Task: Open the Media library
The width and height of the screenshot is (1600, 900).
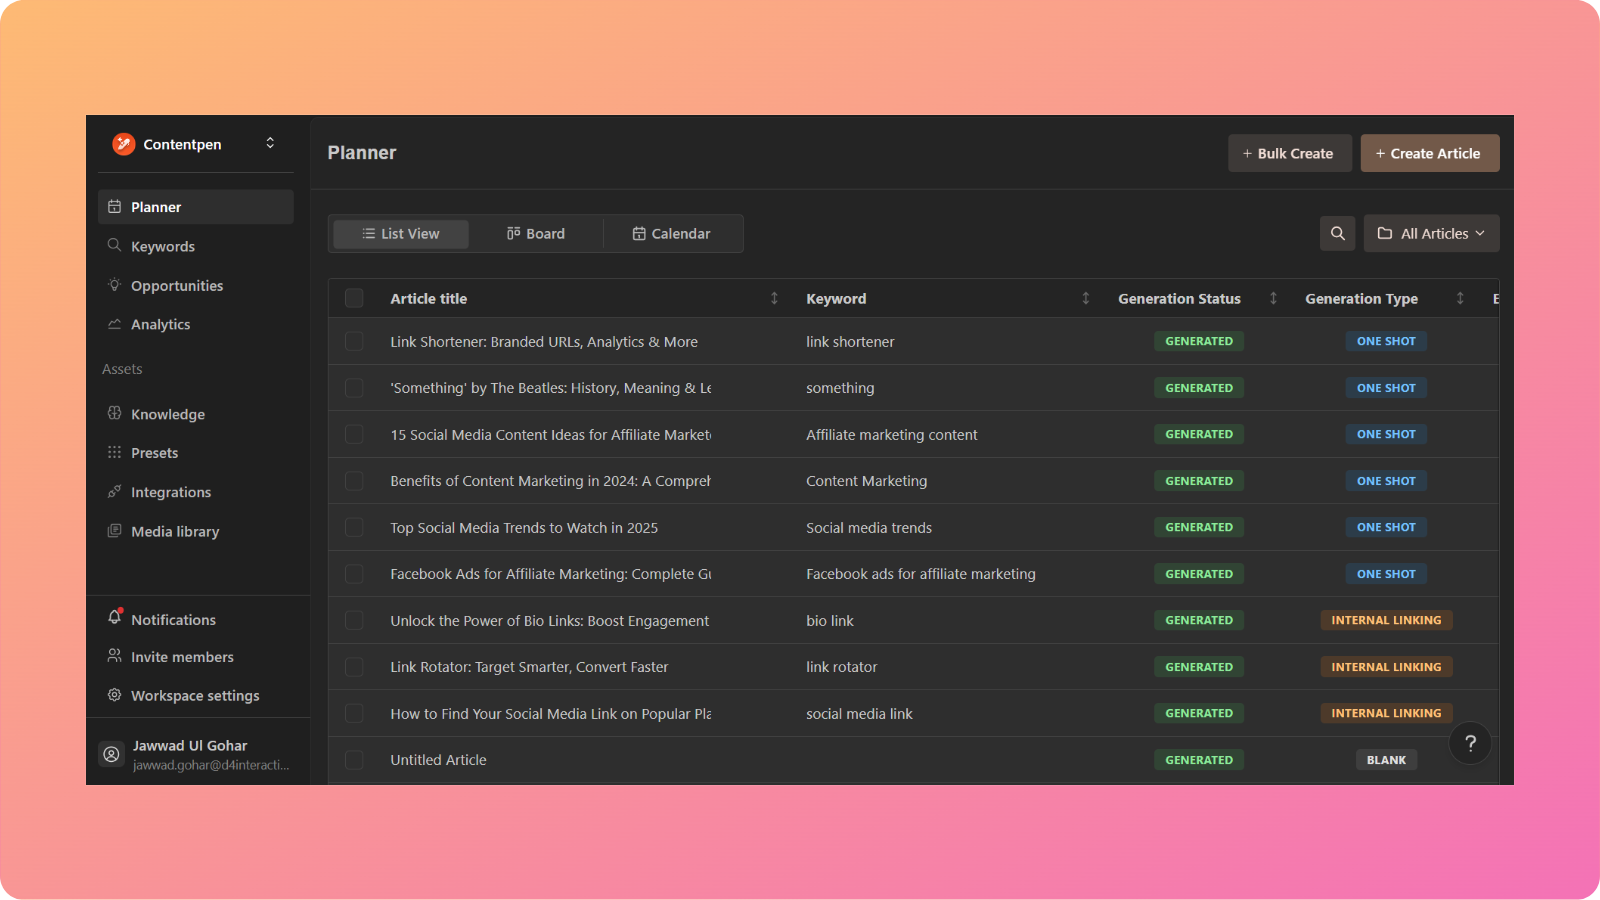Action: (x=175, y=531)
